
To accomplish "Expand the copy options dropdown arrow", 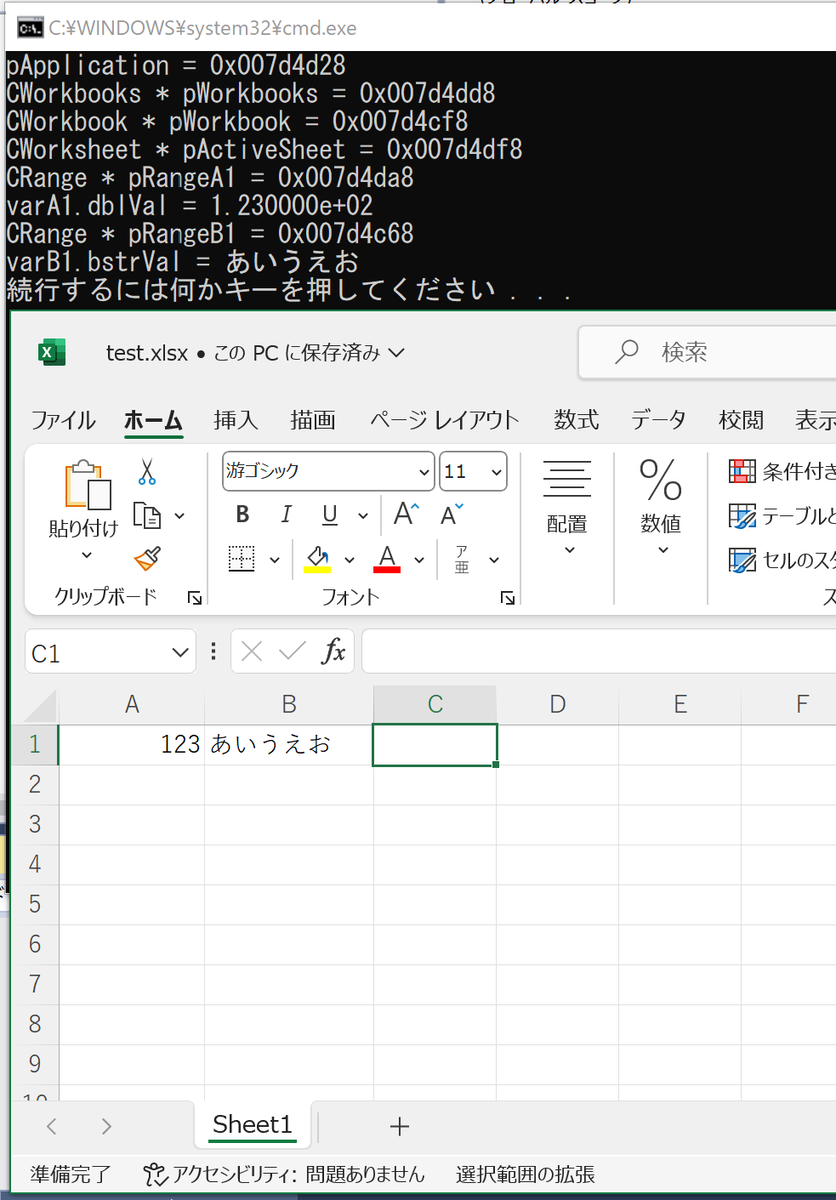I will [180, 516].
